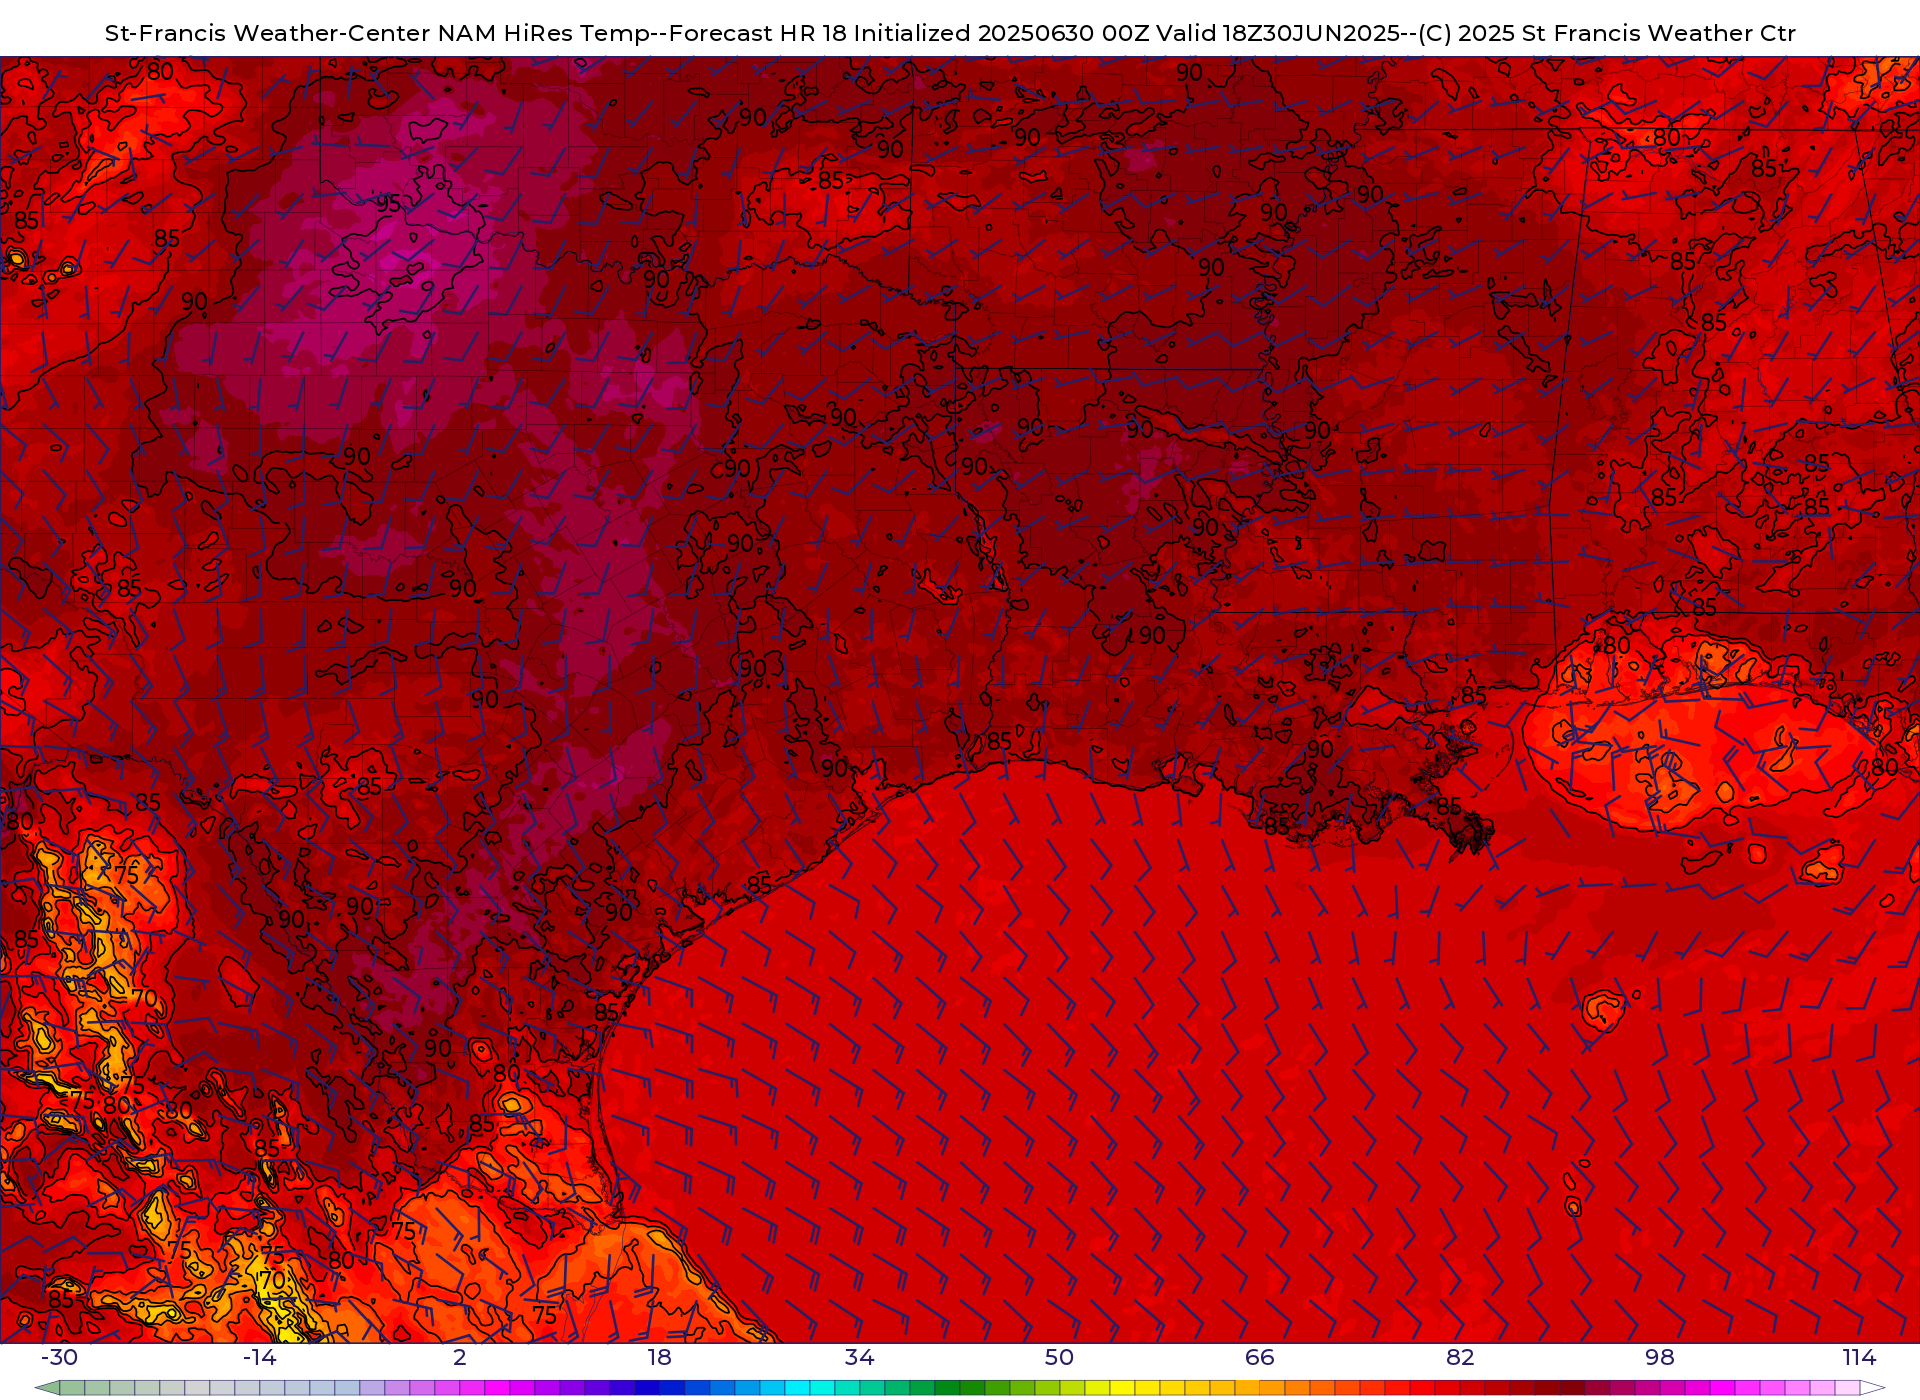Click 'Valid 18Z30JUN2025' in the title
This screenshot has width=1920, height=1400.
click(1278, 33)
